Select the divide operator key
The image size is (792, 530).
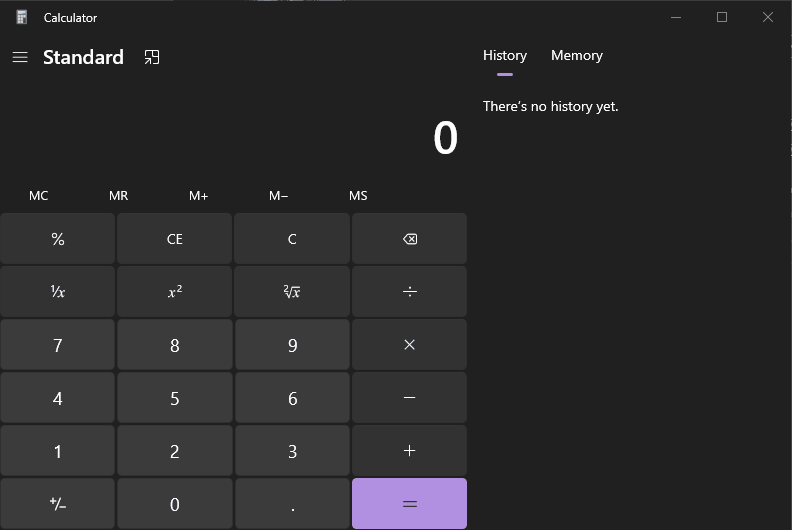410,292
